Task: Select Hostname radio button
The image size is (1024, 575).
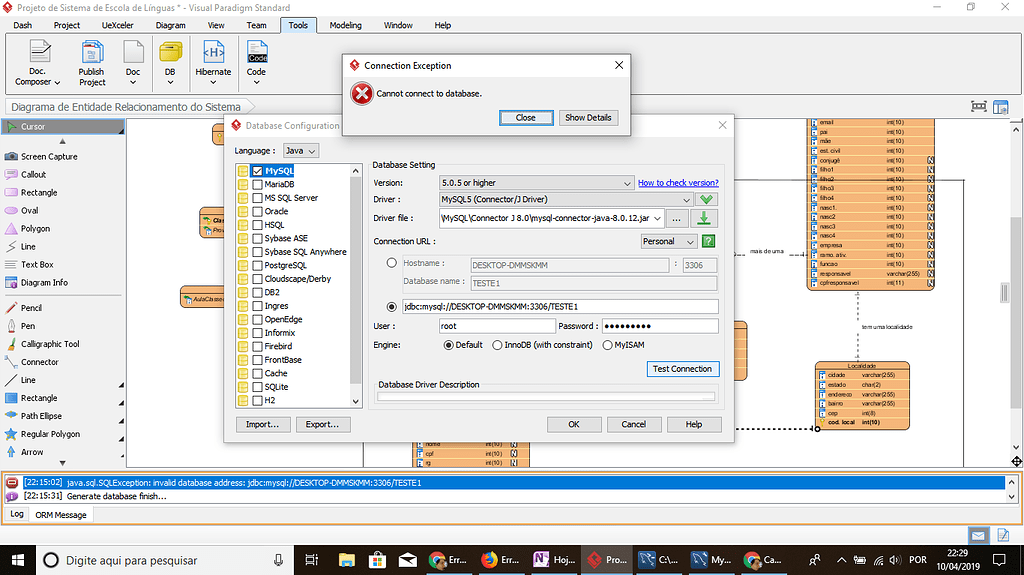Action: pyautogui.click(x=391, y=263)
